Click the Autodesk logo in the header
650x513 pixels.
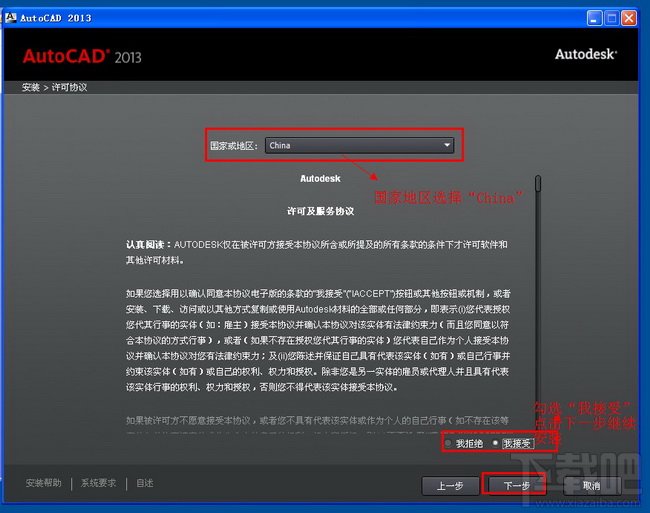point(586,54)
